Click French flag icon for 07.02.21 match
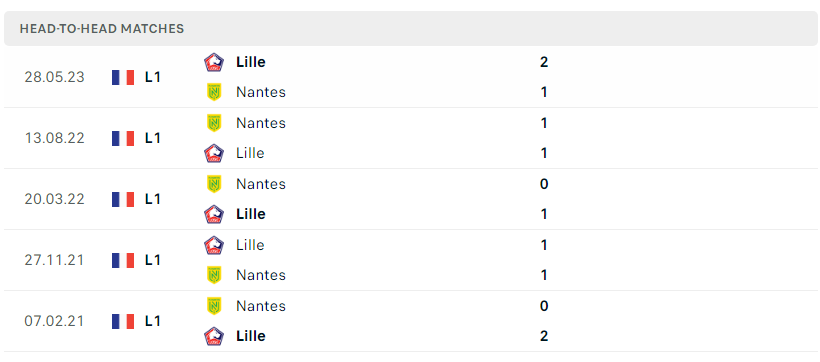The height and width of the screenshot is (362, 820). pos(123,321)
